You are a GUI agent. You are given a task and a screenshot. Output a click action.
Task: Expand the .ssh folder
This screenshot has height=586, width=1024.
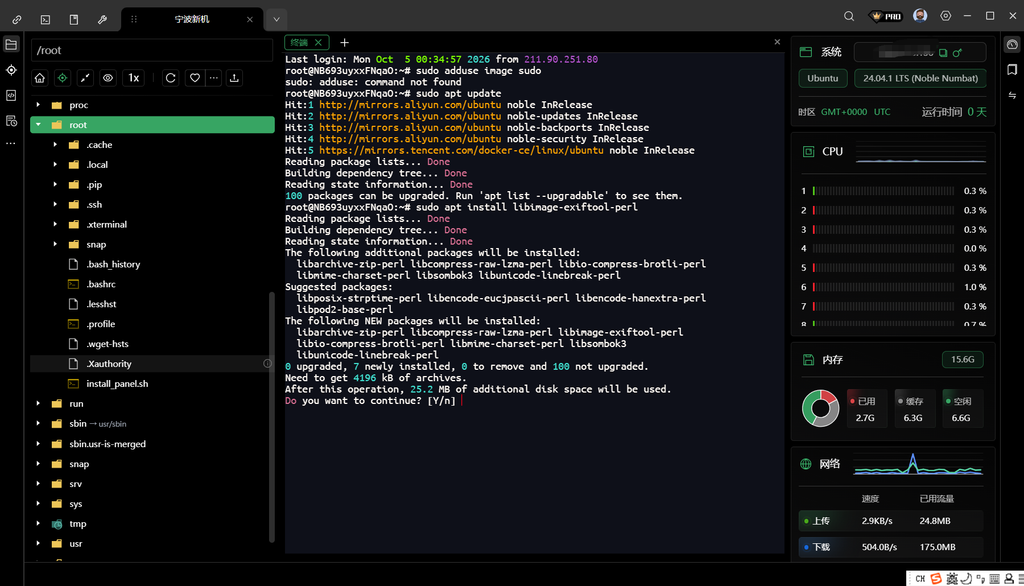[55, 204]
